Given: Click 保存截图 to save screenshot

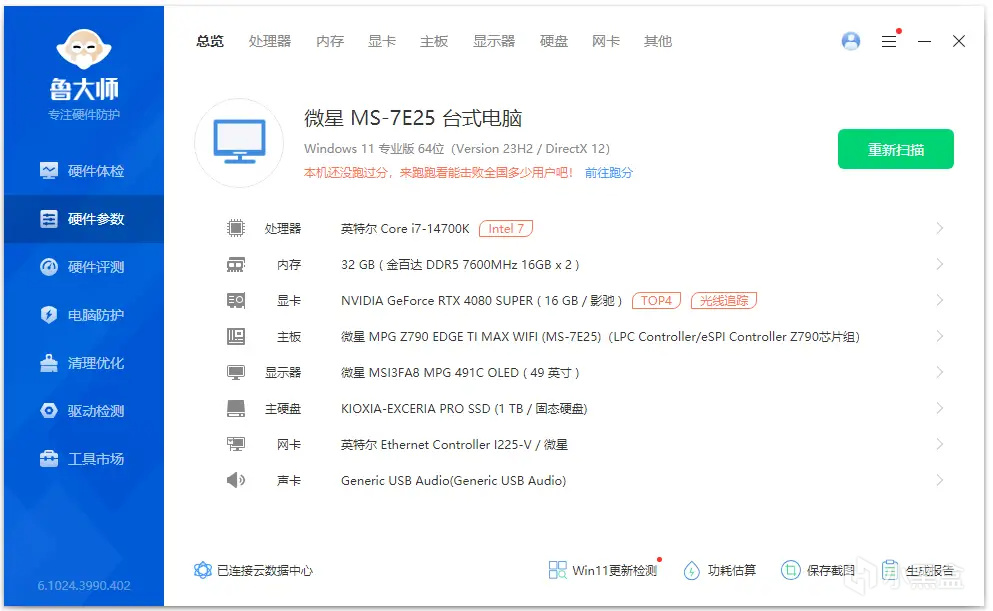Looking at the screenshot, I should [x=818, y=570].
